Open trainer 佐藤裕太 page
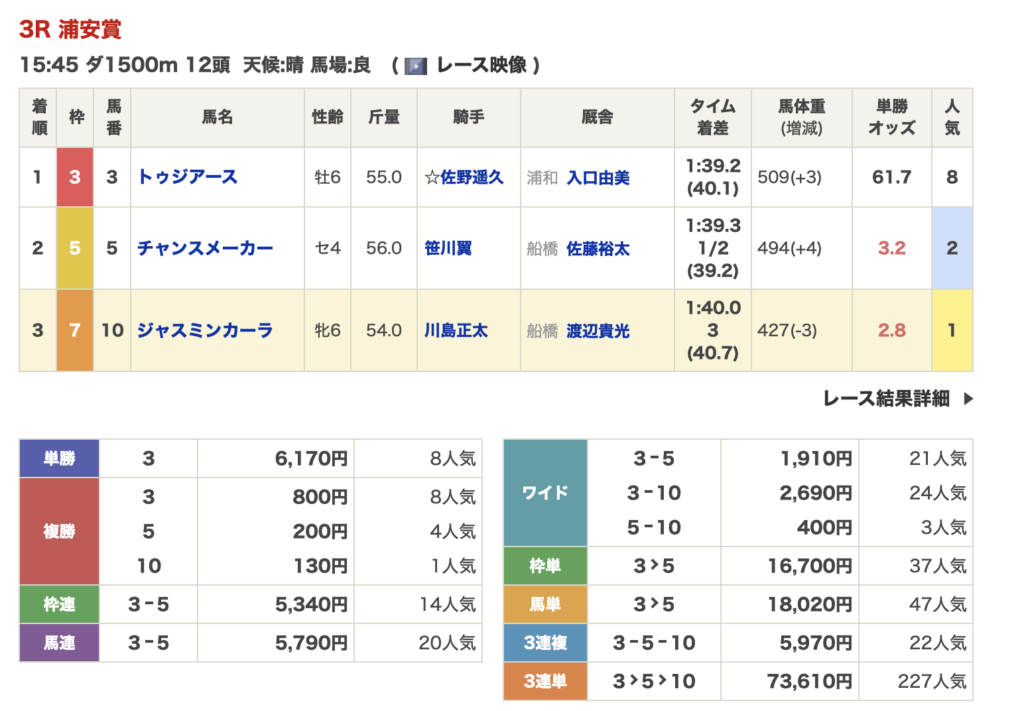Image resolution: width=1024 pixels, height=711 pixels. (598, 248)
